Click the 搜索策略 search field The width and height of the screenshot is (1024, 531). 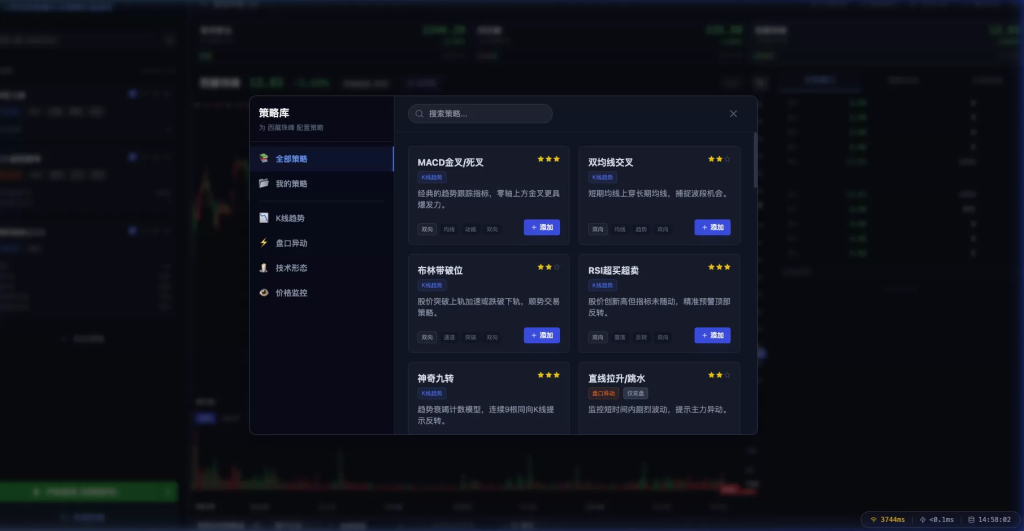click(480, 114)
